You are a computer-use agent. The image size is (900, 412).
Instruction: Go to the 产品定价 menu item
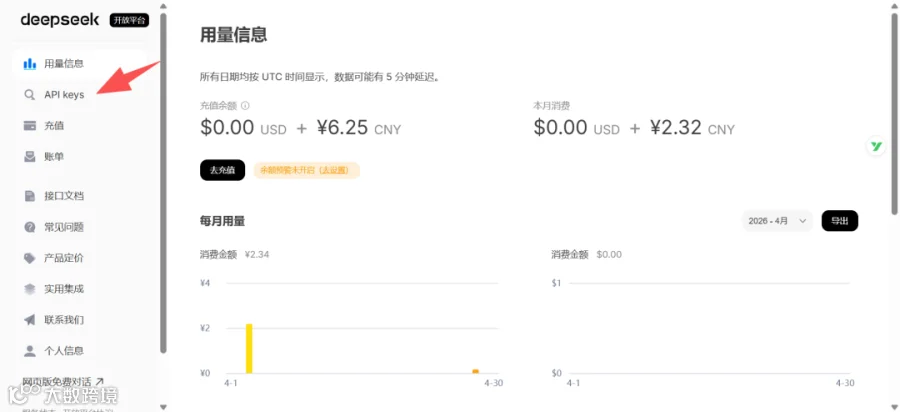[64, 258]
